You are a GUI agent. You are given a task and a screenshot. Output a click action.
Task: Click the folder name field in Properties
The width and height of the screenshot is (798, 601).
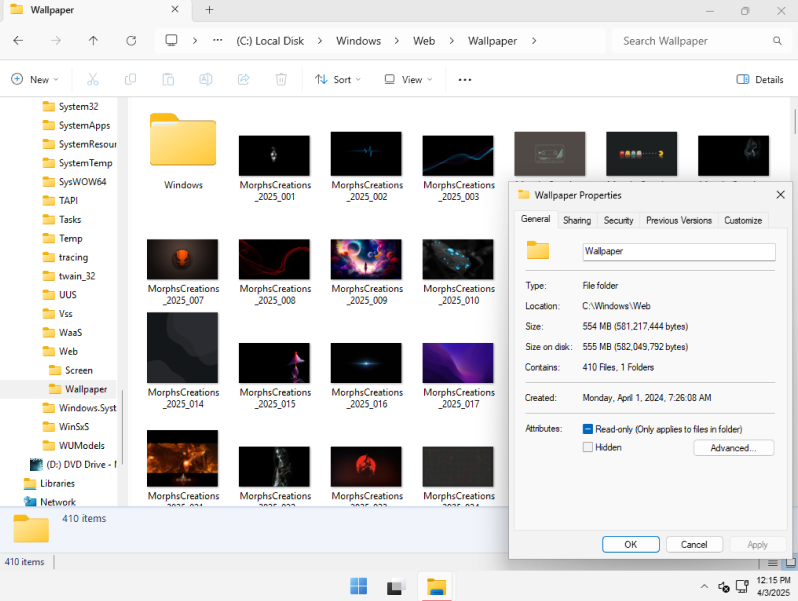pyautogui.click(x=679, y=251)
